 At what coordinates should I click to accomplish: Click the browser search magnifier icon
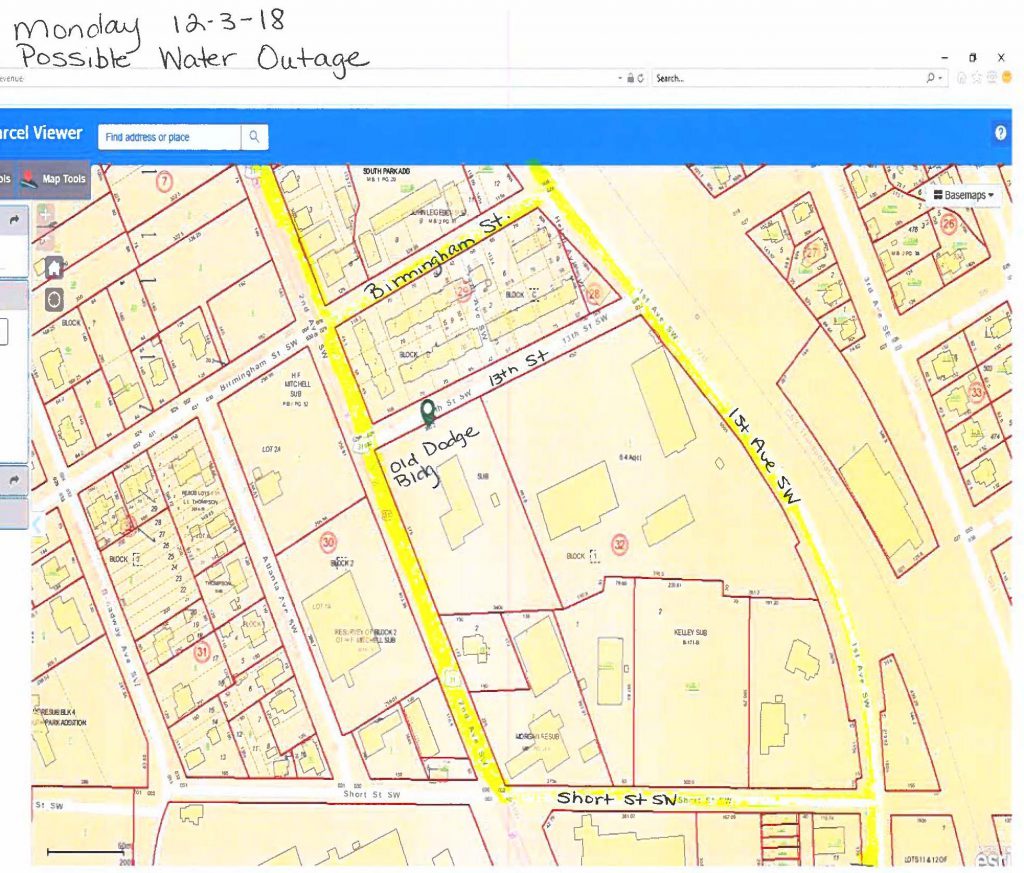coord(930,78)
